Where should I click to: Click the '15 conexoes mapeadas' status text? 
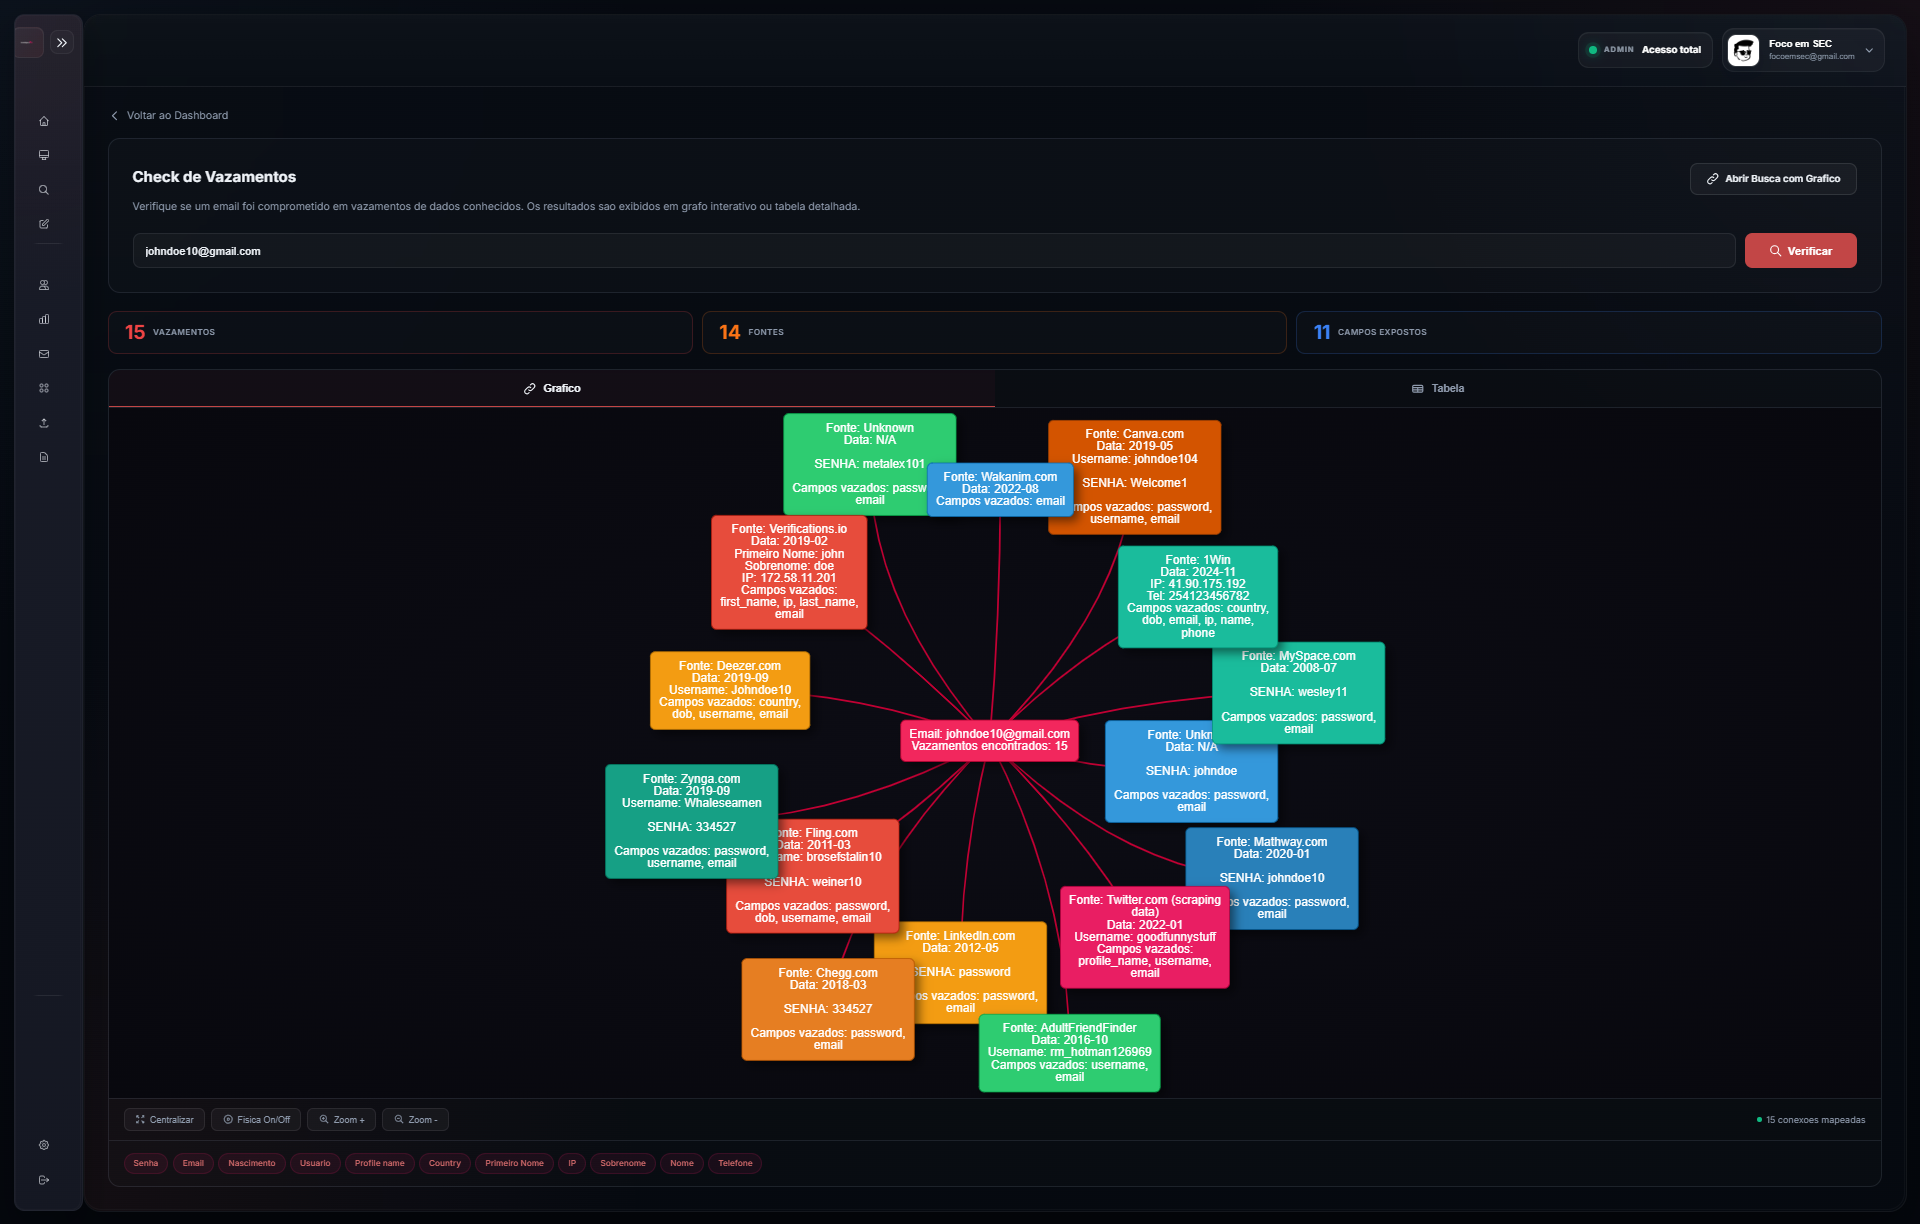click(1815, 1120)
